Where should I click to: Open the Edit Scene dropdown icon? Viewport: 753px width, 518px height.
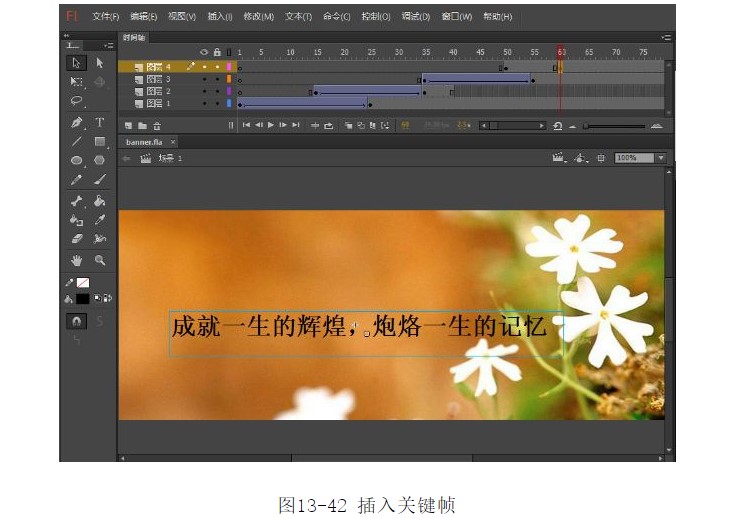click(x=559, y=158)
